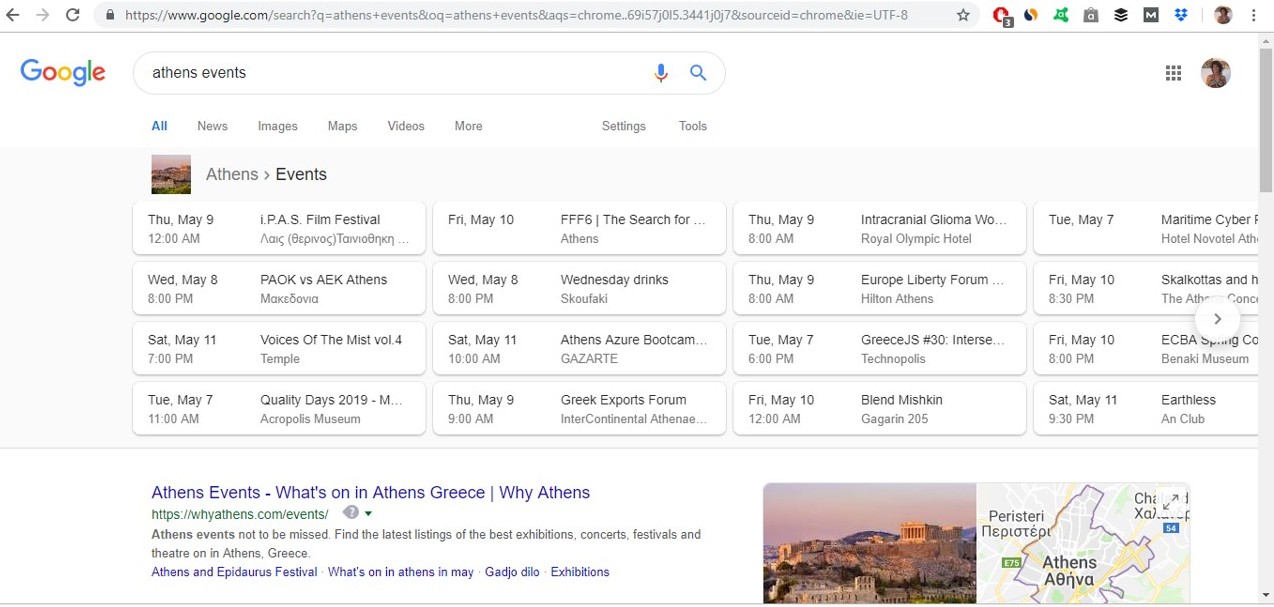Open search Settings menu
1274x607 pixels.
click(x=624, y=126)
